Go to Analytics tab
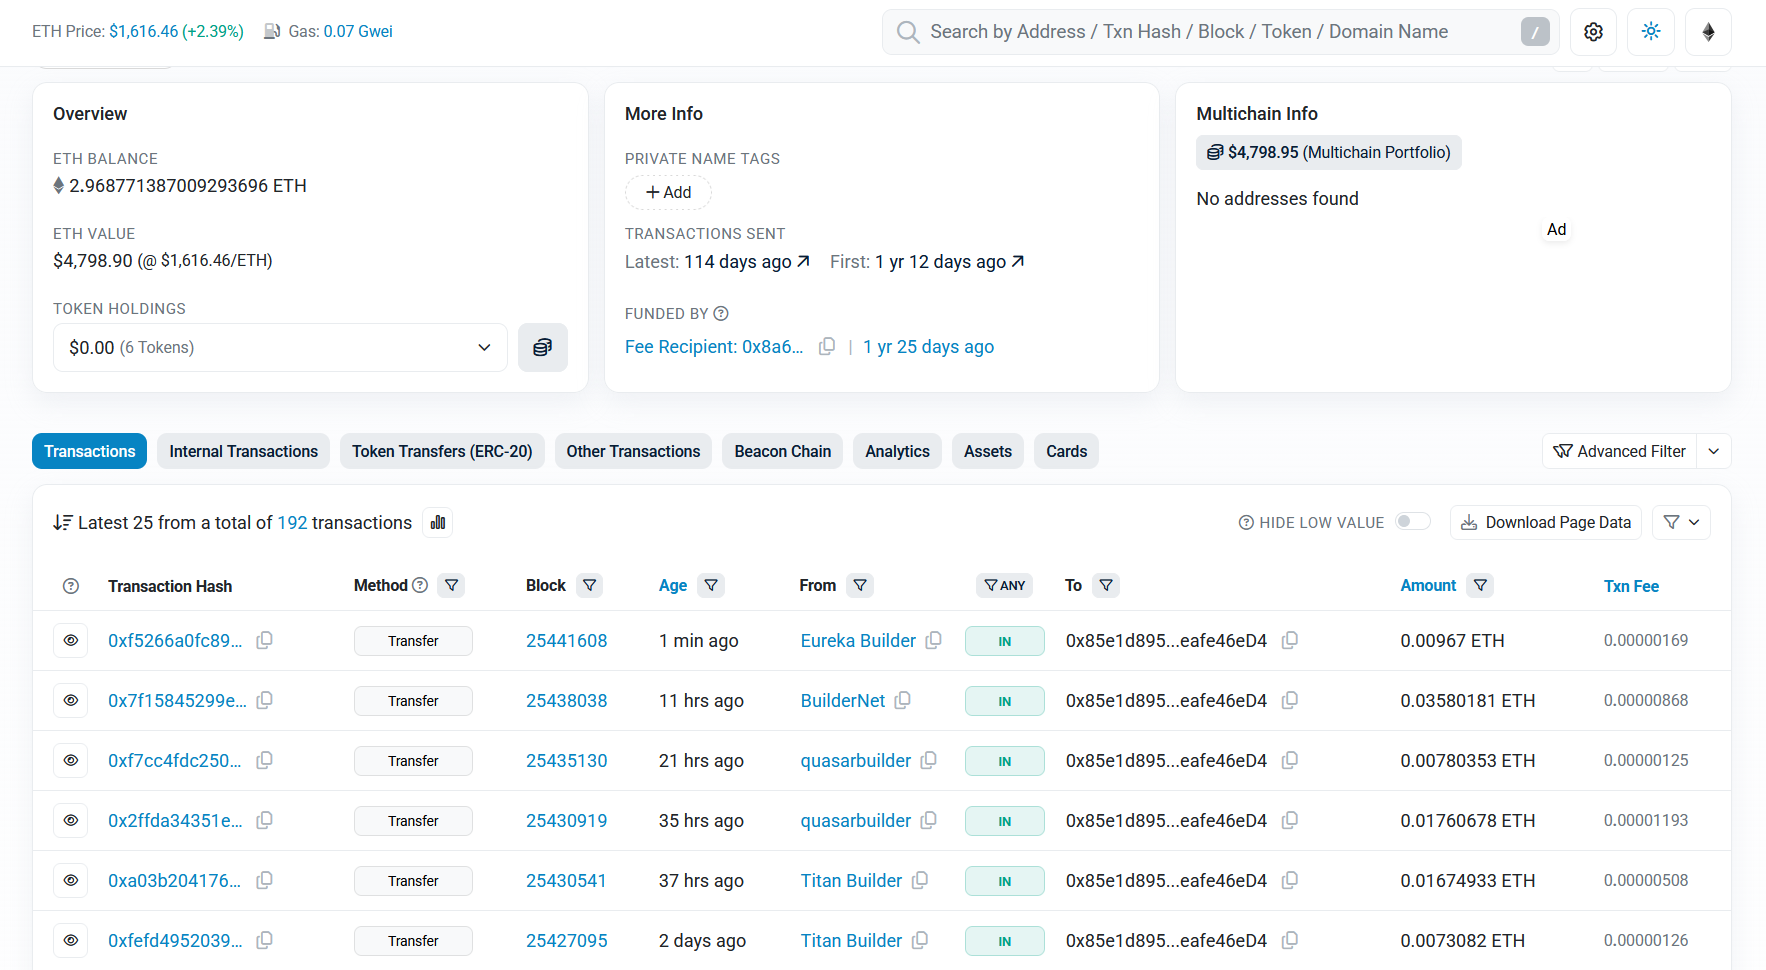1766x970 pixels. click(898, 451)
